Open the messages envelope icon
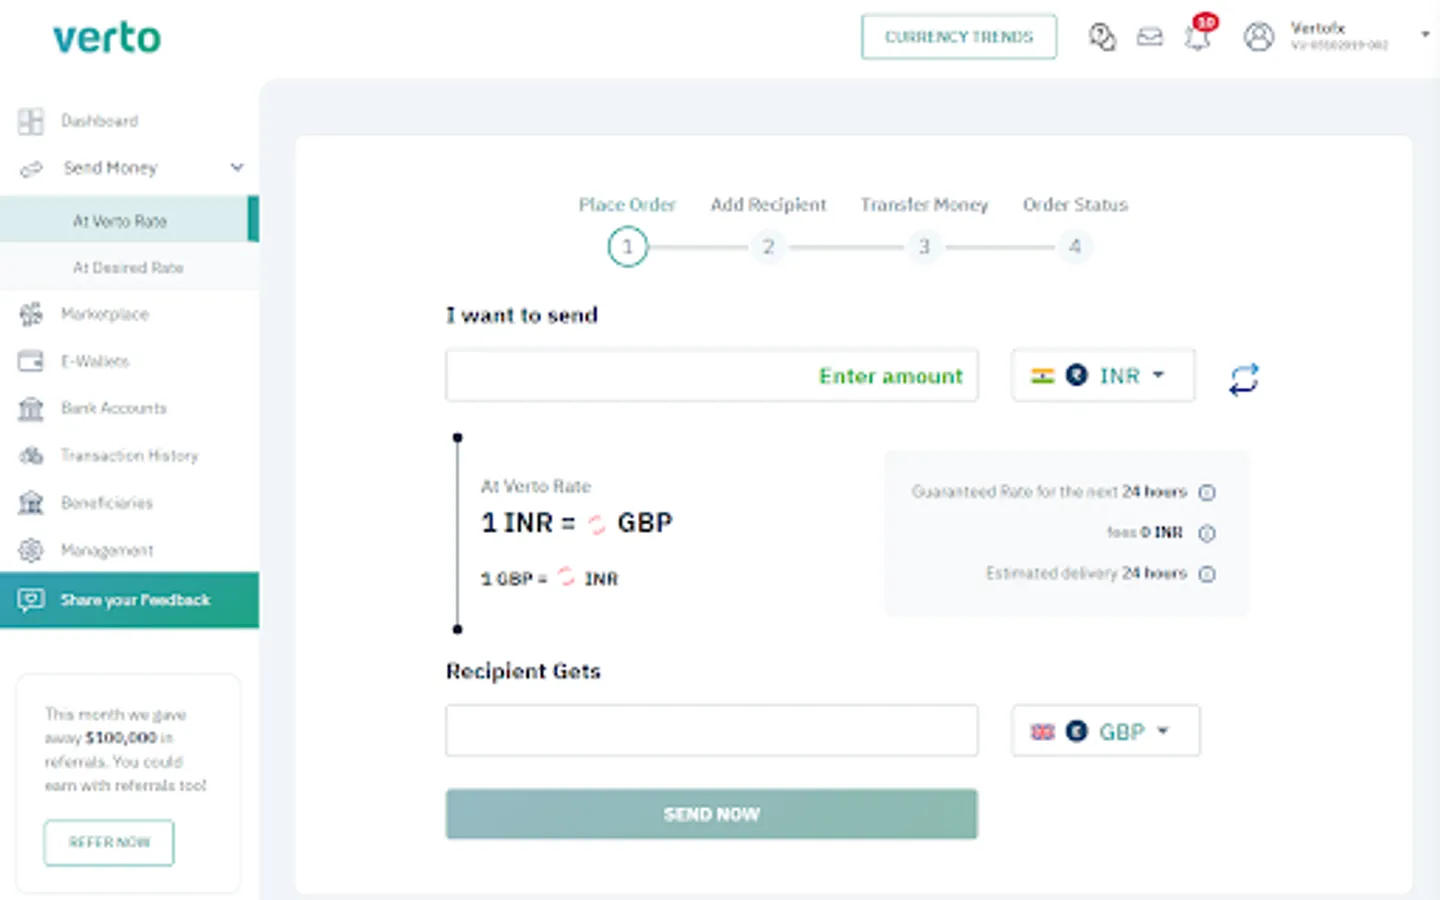 click(x=1150, y=37)
